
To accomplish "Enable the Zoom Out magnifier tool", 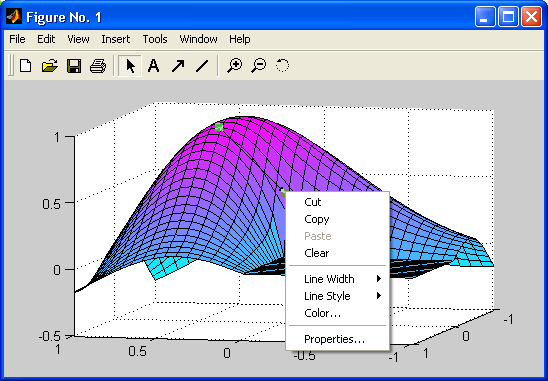I will pyautogui.click(x=259, y=66).
